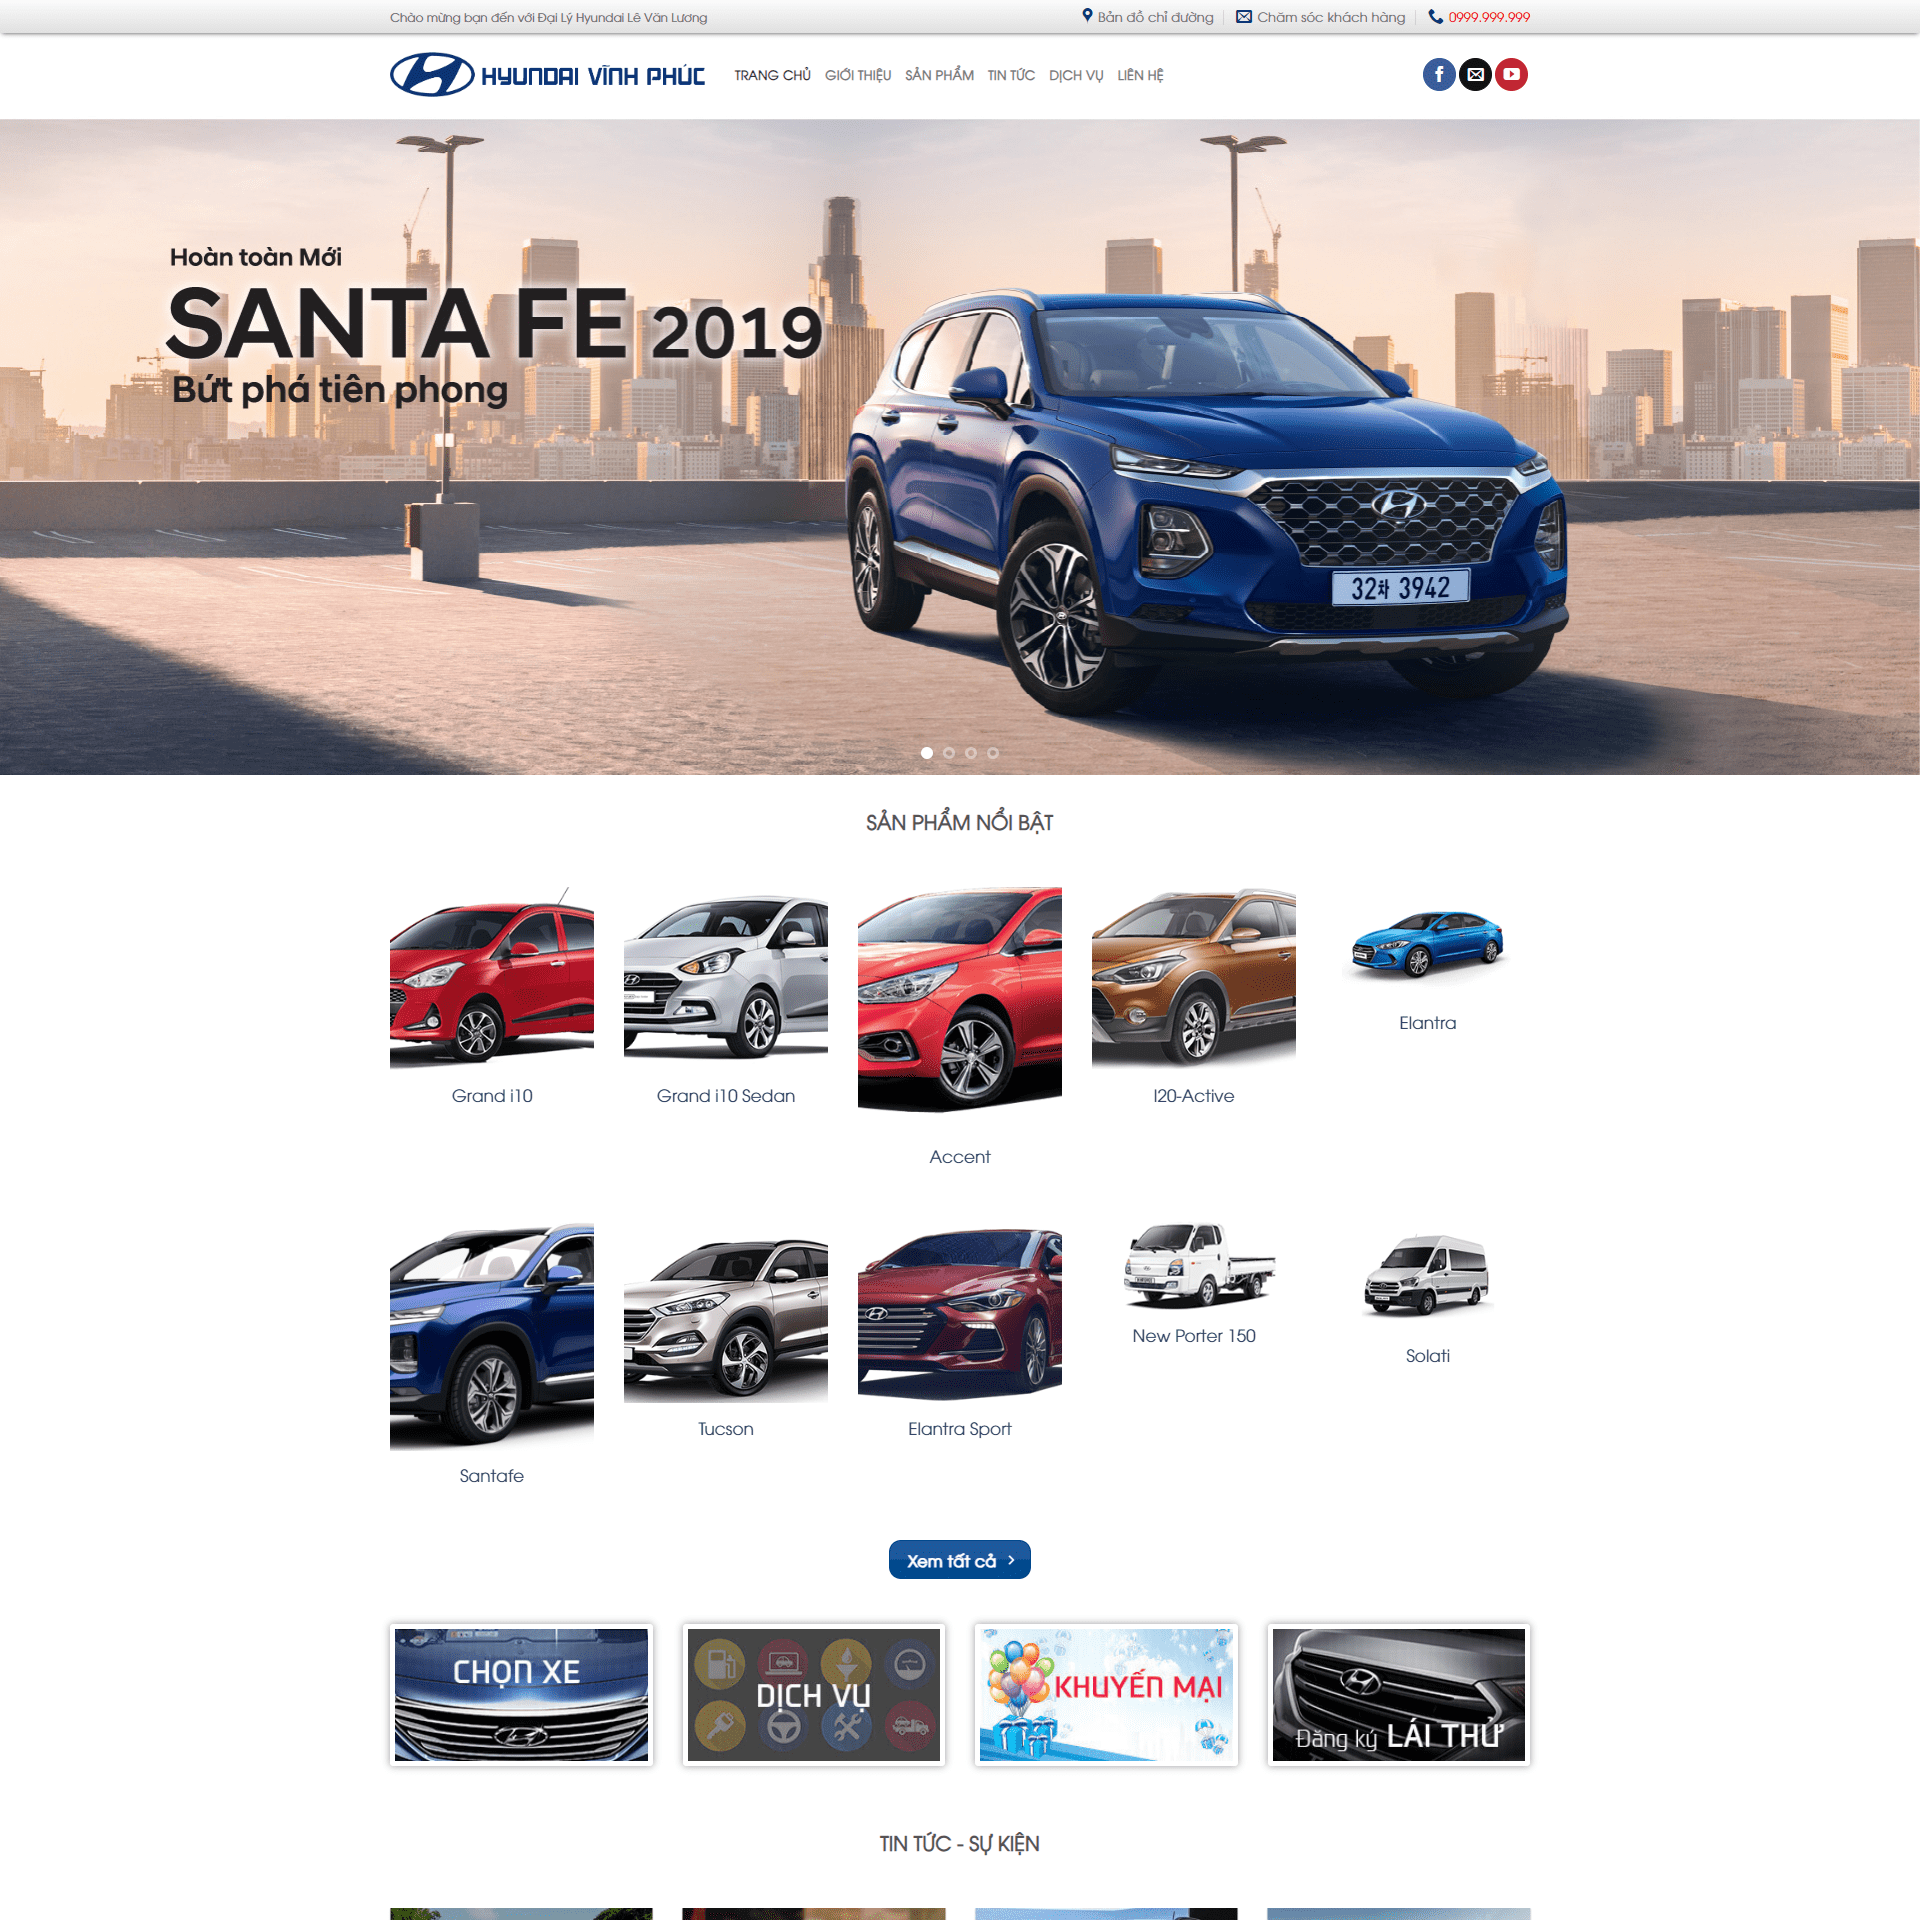Click the TIN TỨC - SỰ KIỆN heading
Image resolution: width=1920 pixels, height=1920 pixels.
pyautogui.click(x=960, y=1843)
